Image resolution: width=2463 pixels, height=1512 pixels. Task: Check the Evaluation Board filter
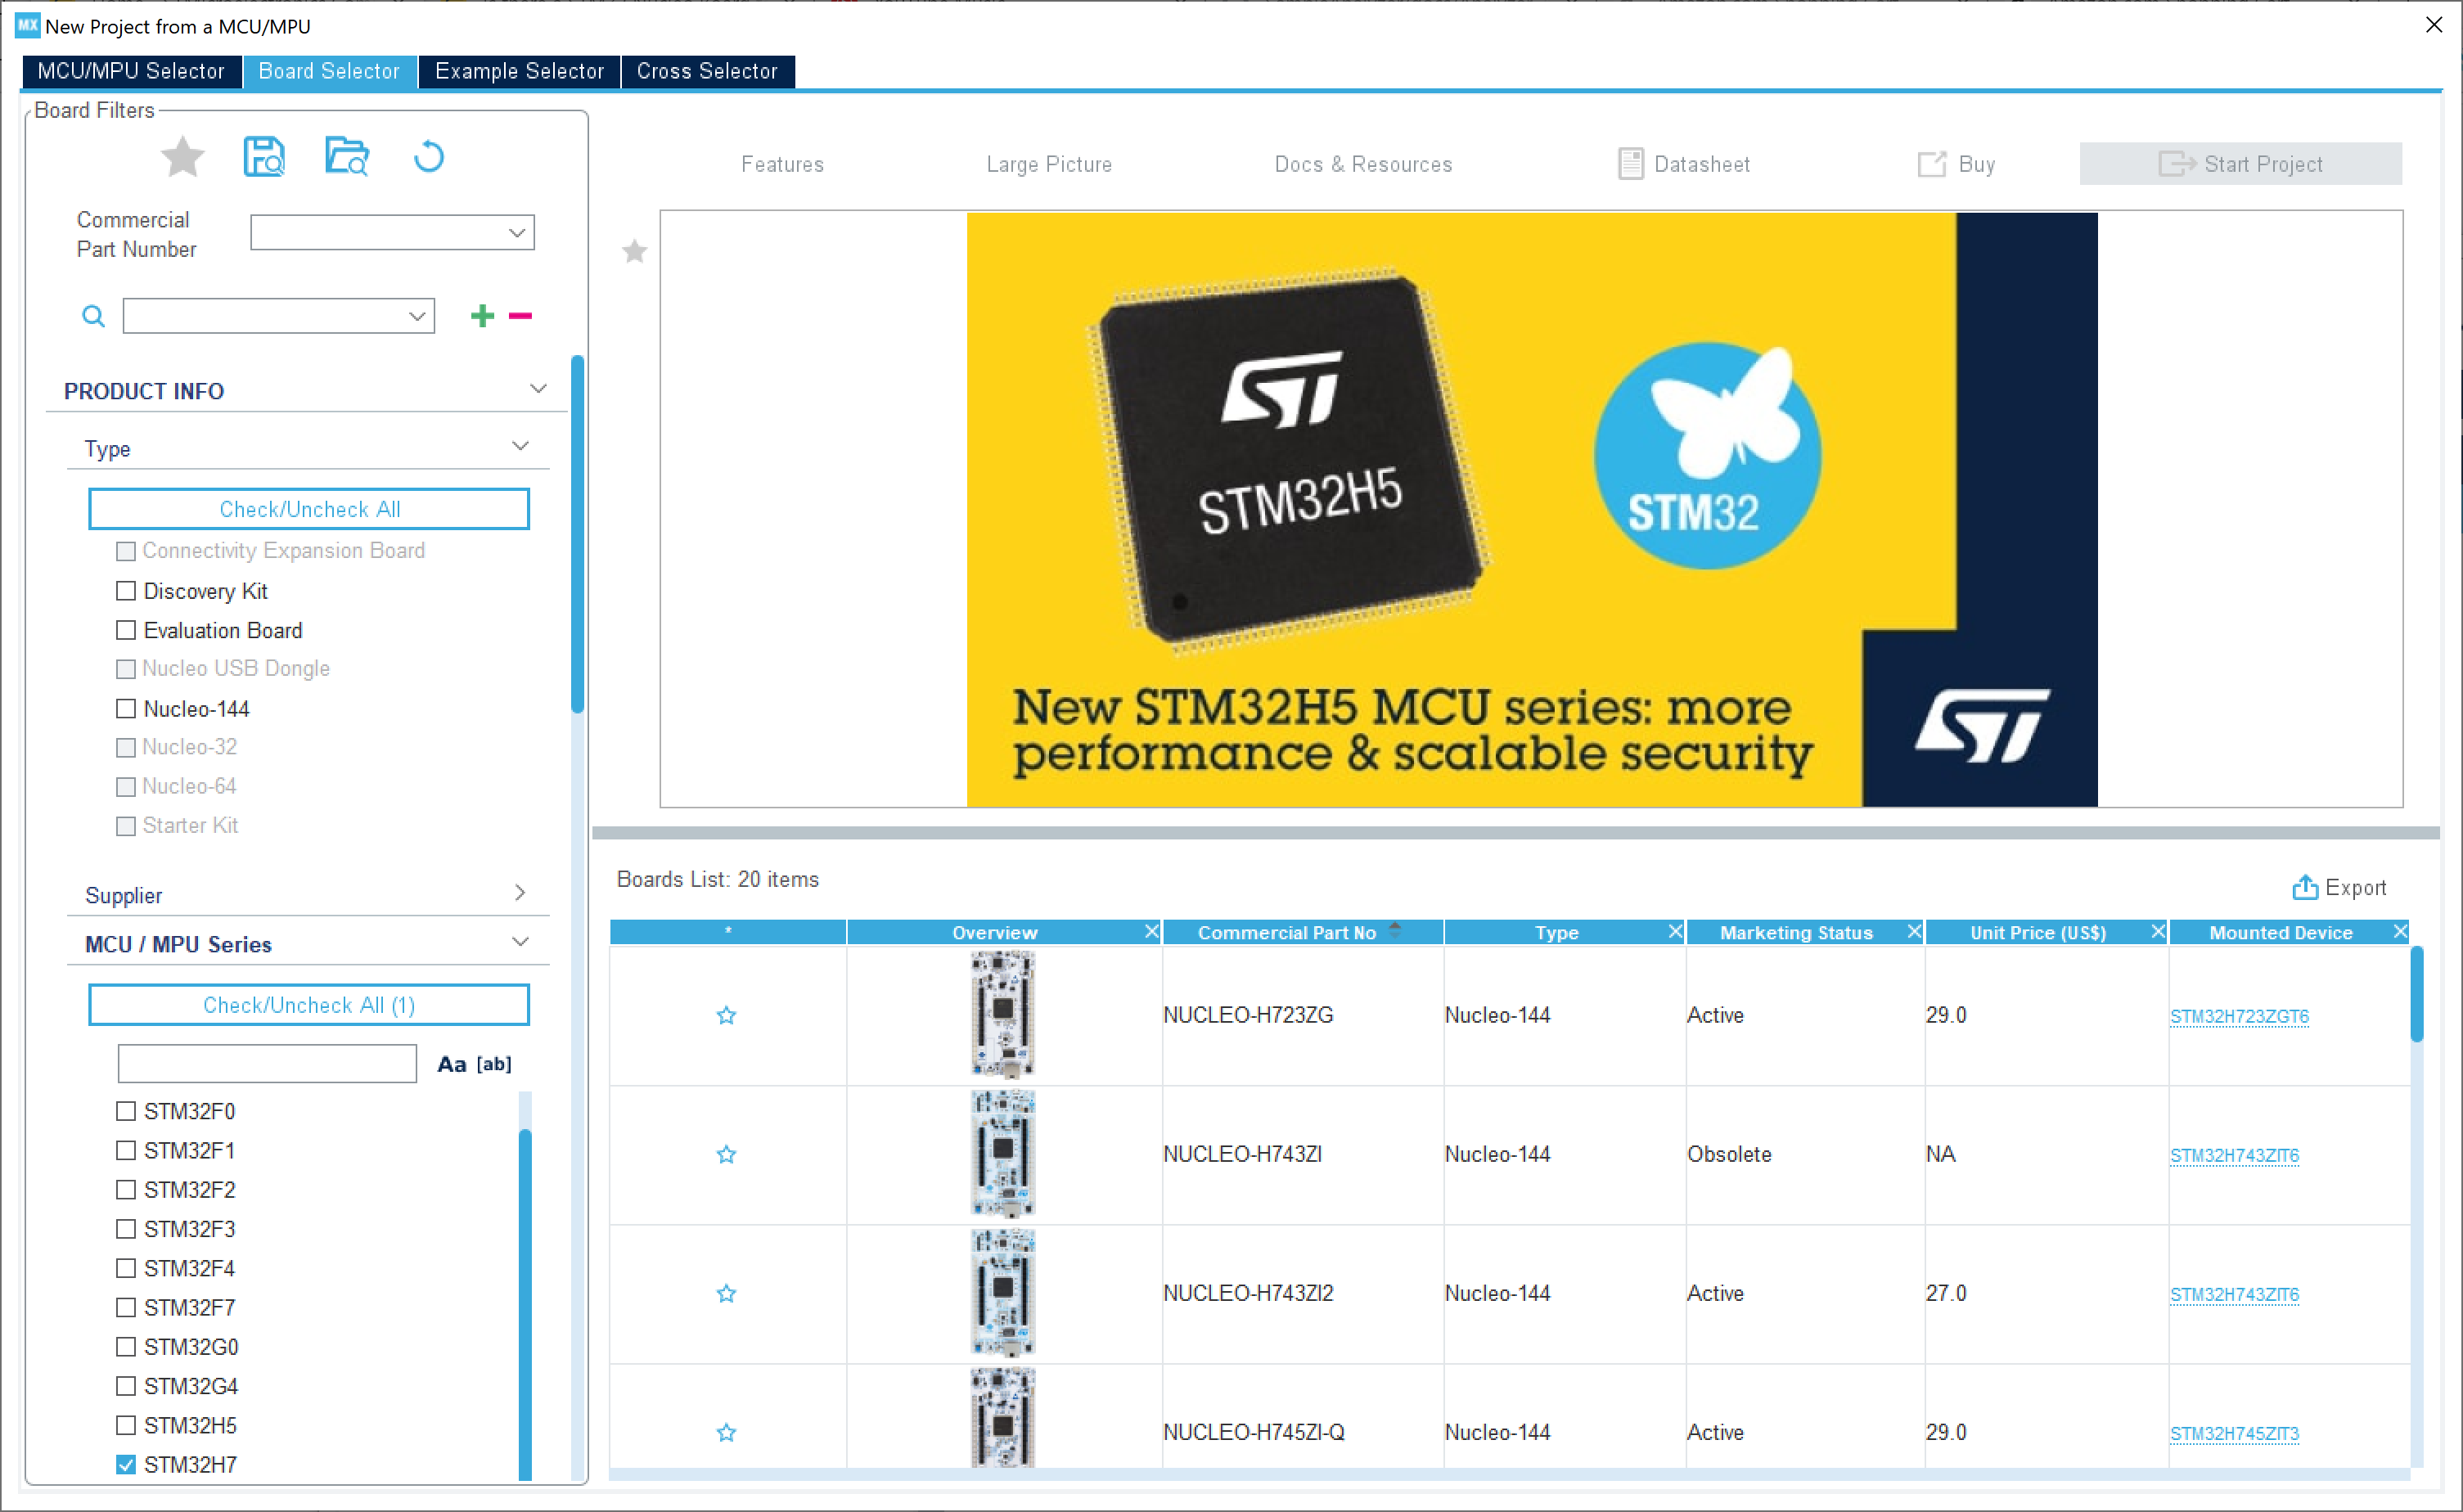pos(125,630)
